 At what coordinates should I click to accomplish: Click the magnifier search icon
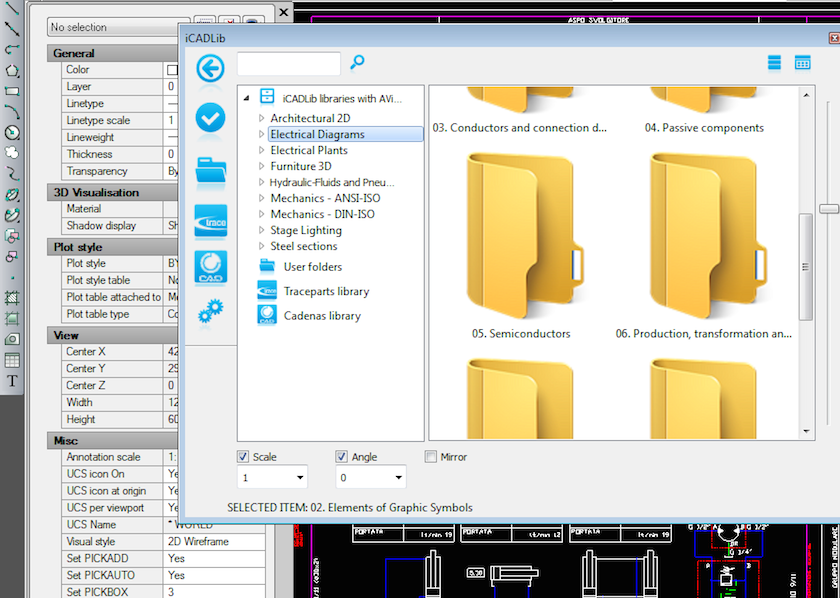(x=357, y=63)
